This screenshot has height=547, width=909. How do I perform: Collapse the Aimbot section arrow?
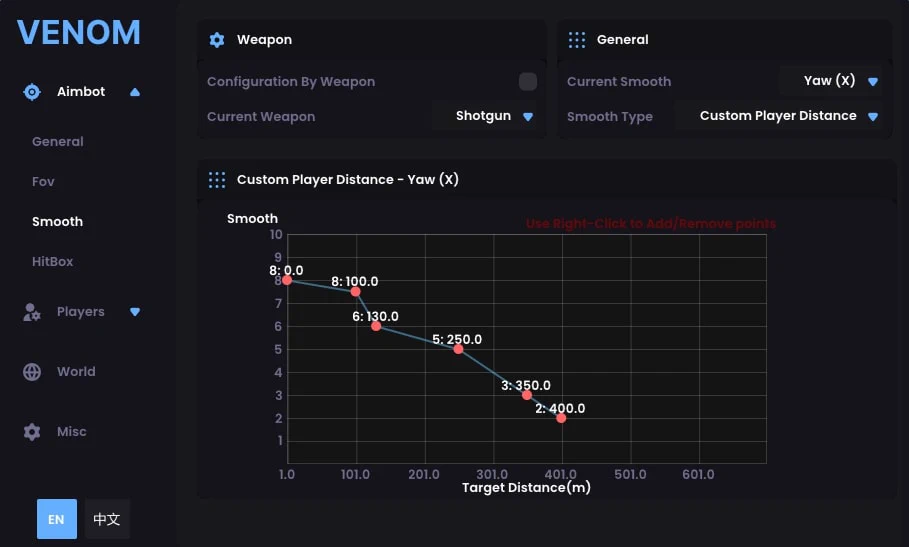[x=135, y=92]
